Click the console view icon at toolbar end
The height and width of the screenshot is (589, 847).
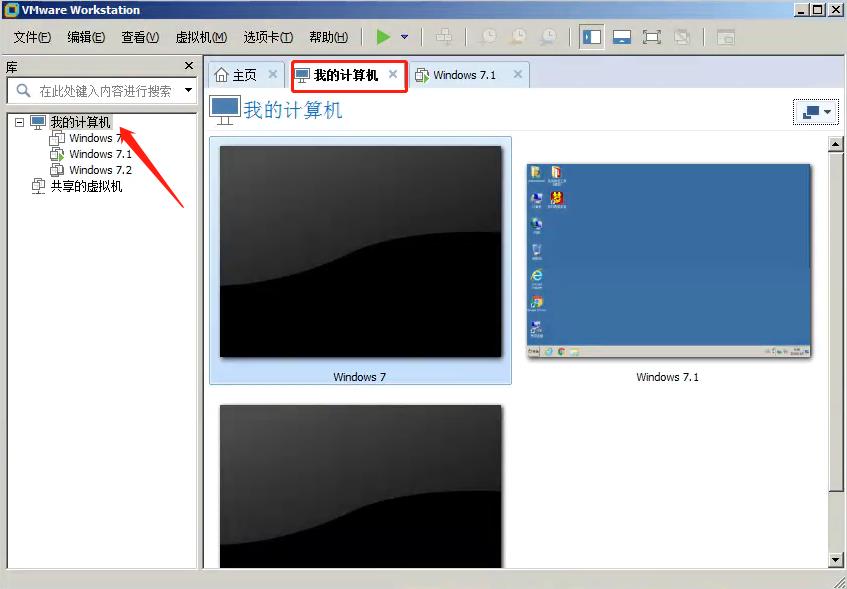pos(725,37)
